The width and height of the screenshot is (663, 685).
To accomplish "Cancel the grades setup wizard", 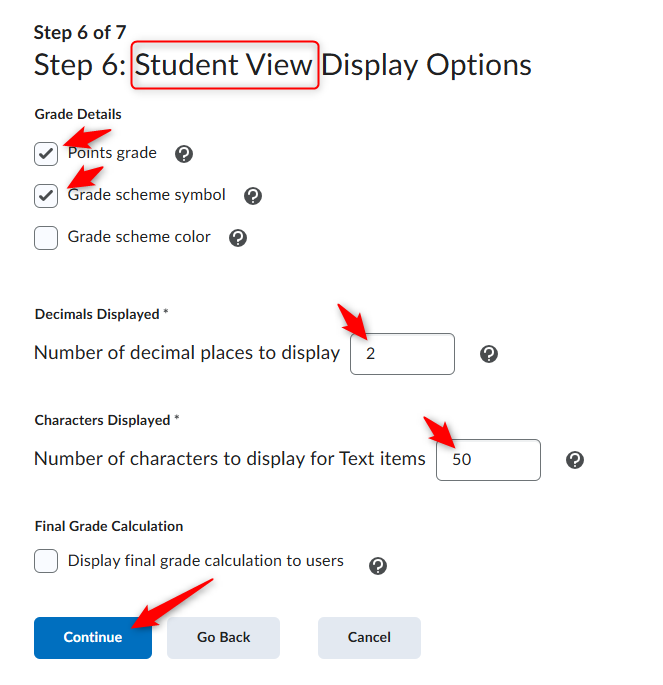I will [x=369, y=638].
